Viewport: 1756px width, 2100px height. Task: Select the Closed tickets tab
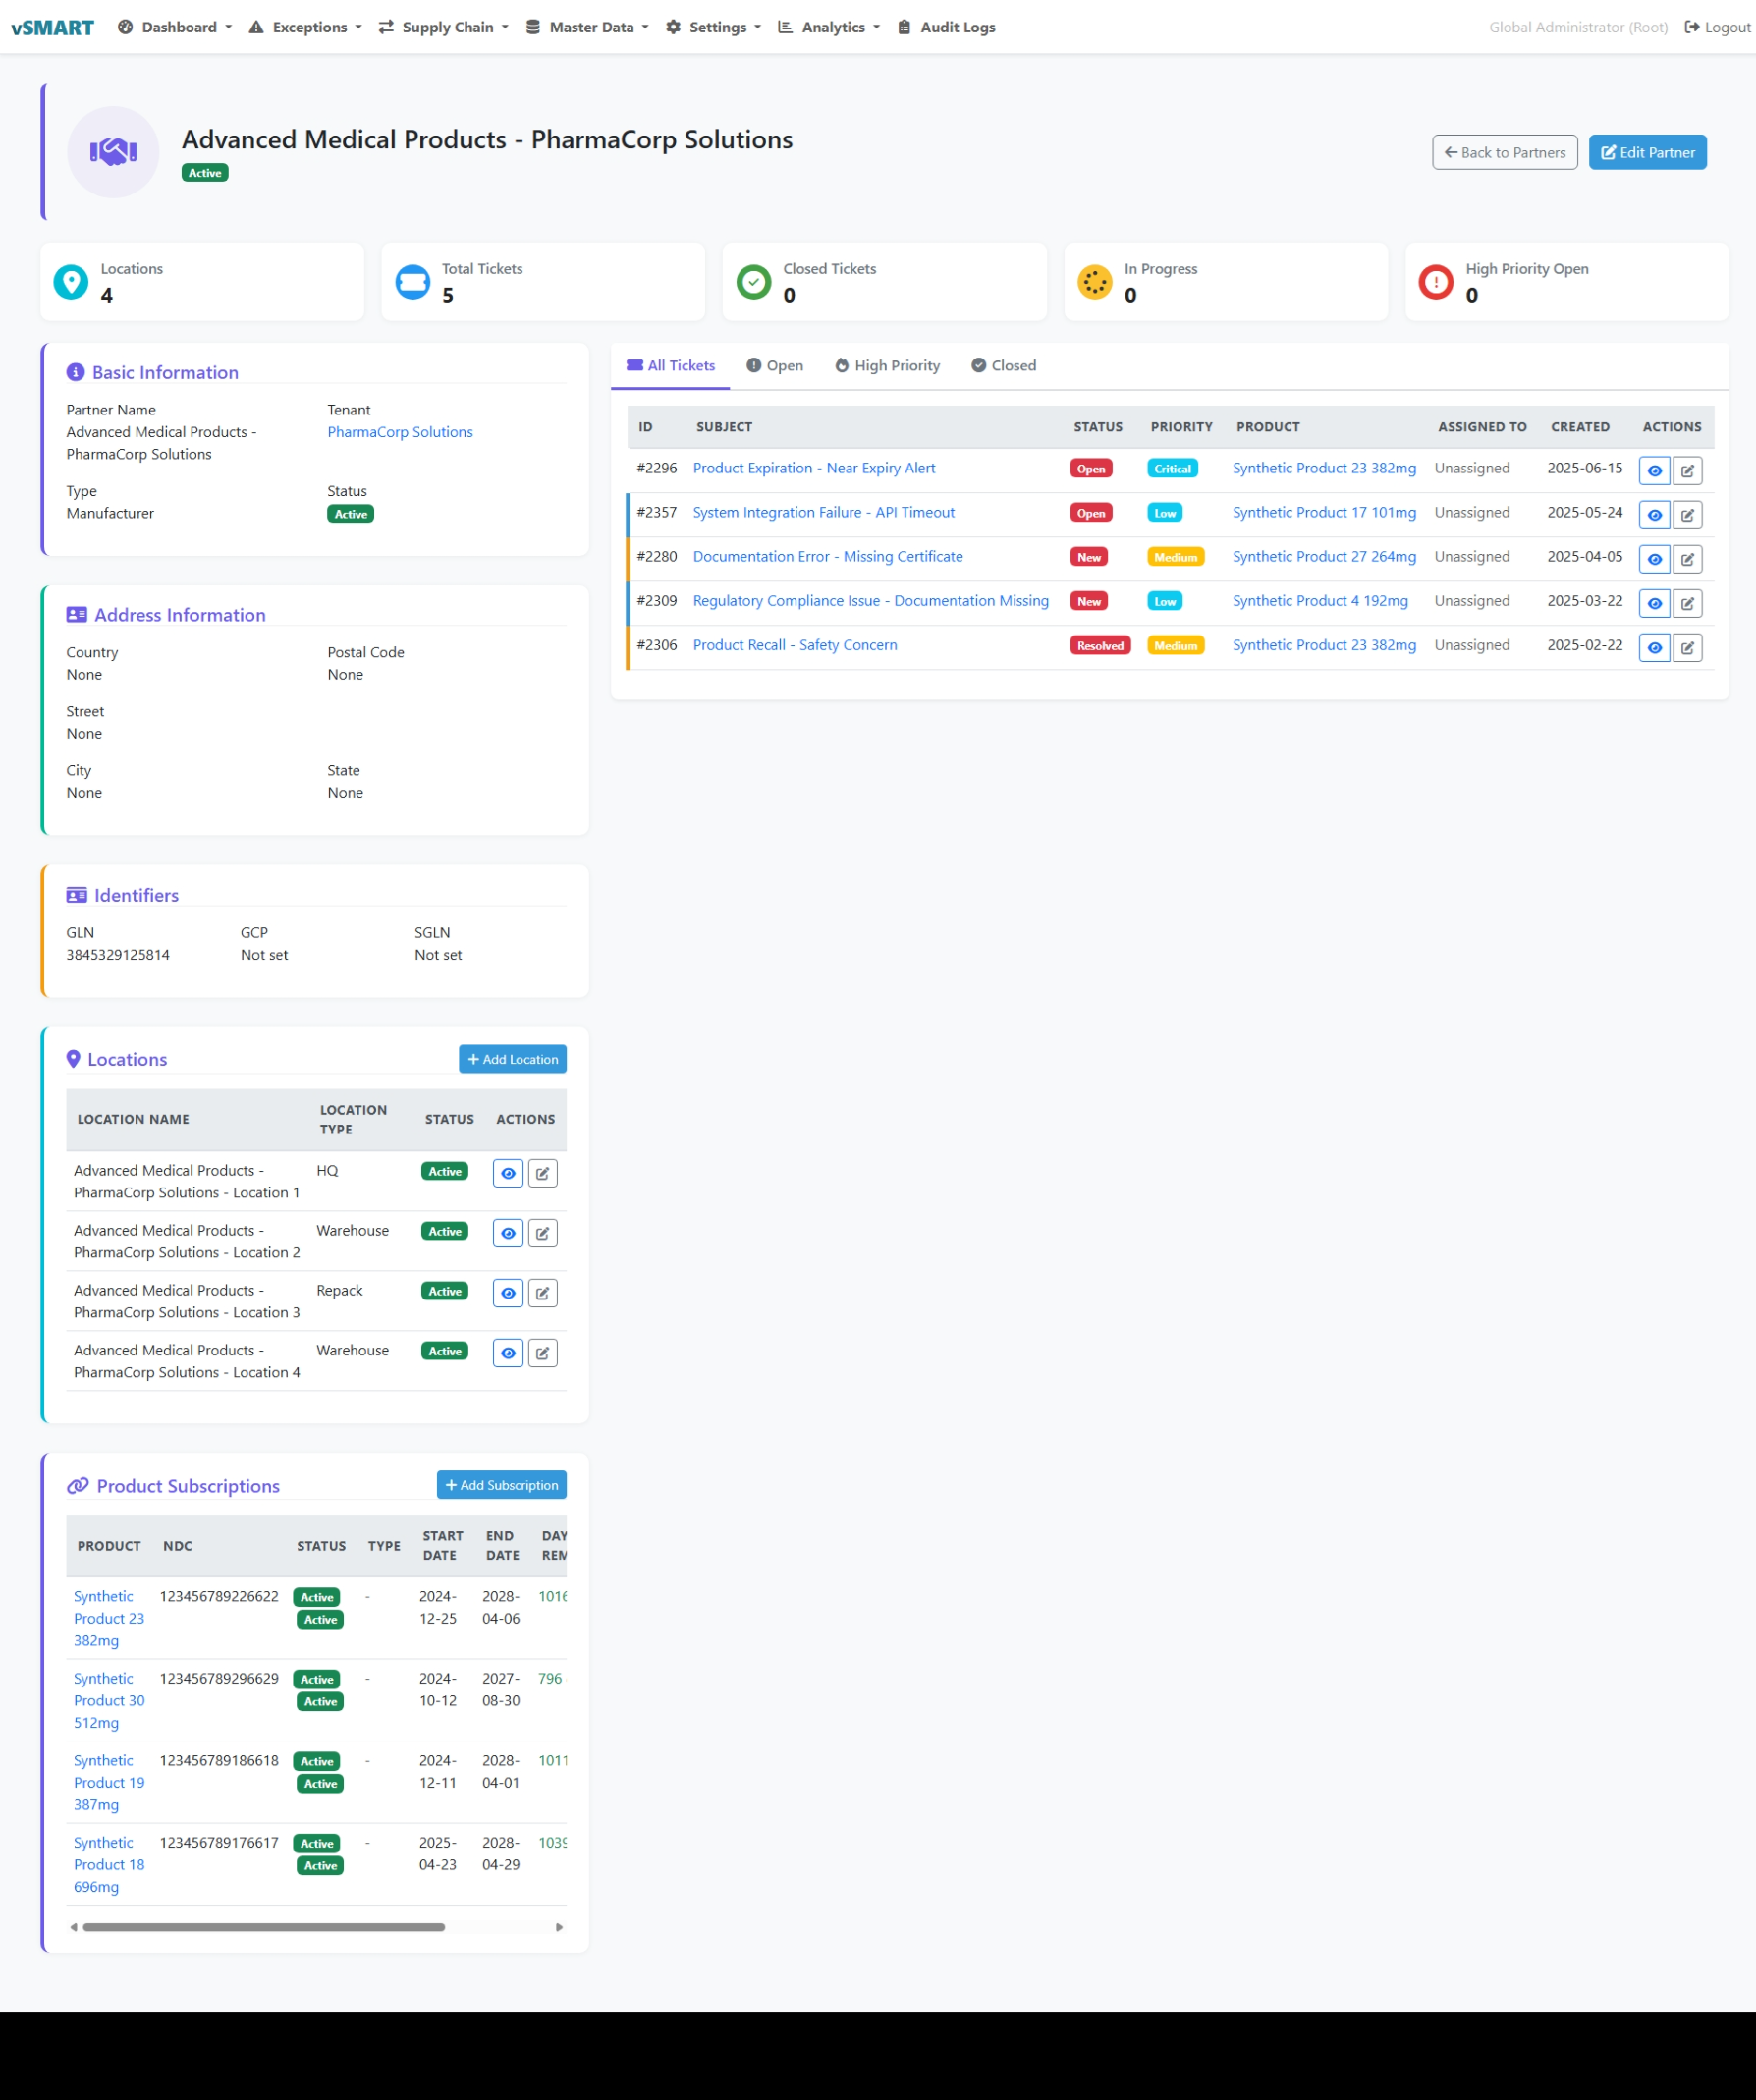(x=1003, y=366)
